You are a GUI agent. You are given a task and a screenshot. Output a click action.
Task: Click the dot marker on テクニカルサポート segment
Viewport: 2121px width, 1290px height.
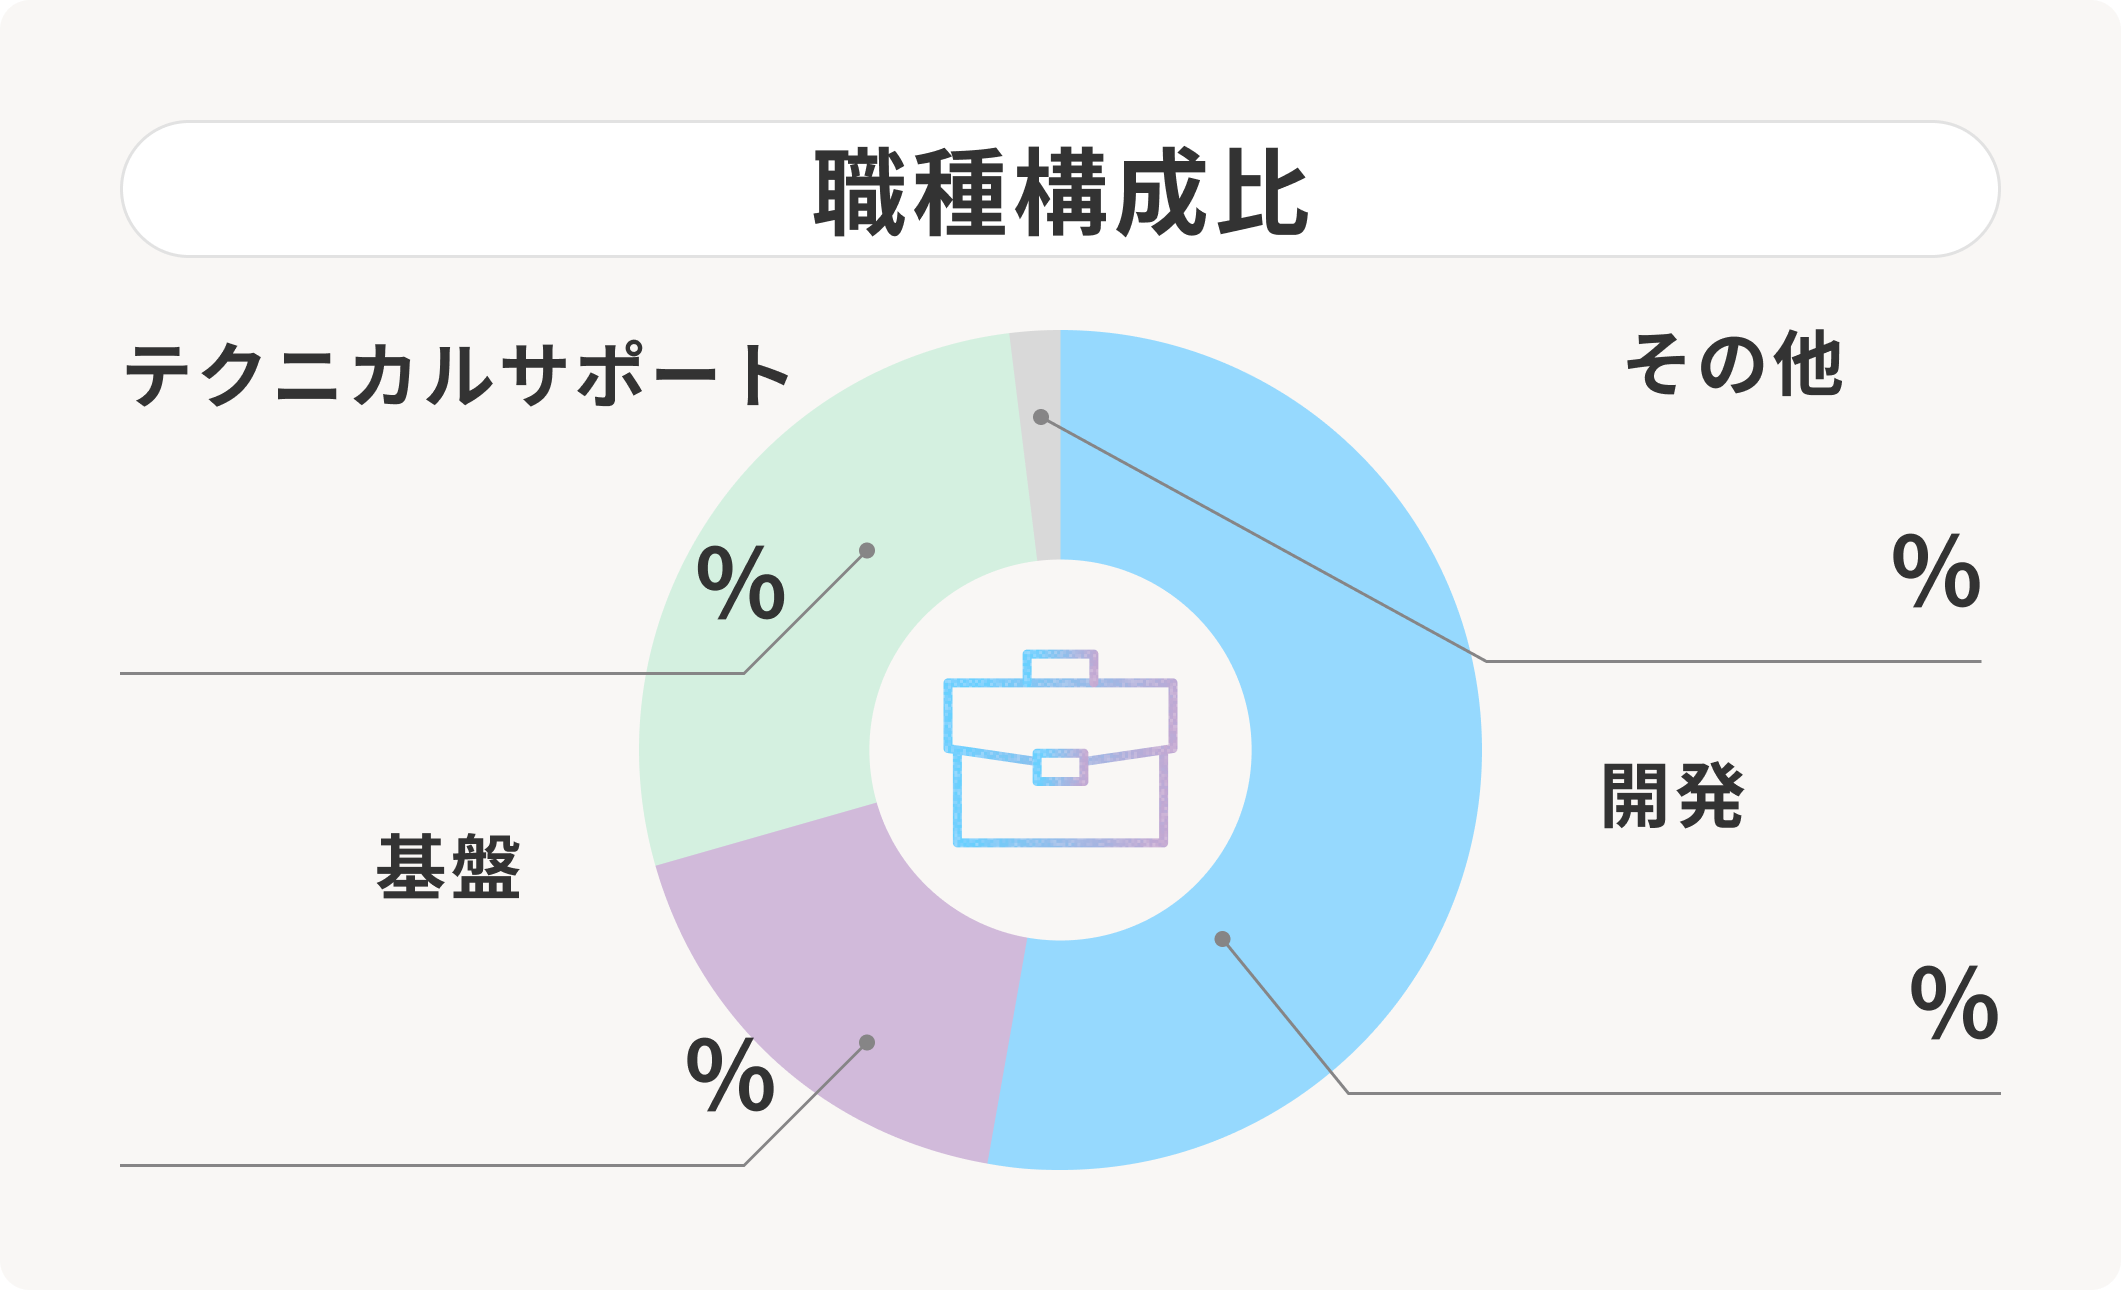click(x=867, y=551)
